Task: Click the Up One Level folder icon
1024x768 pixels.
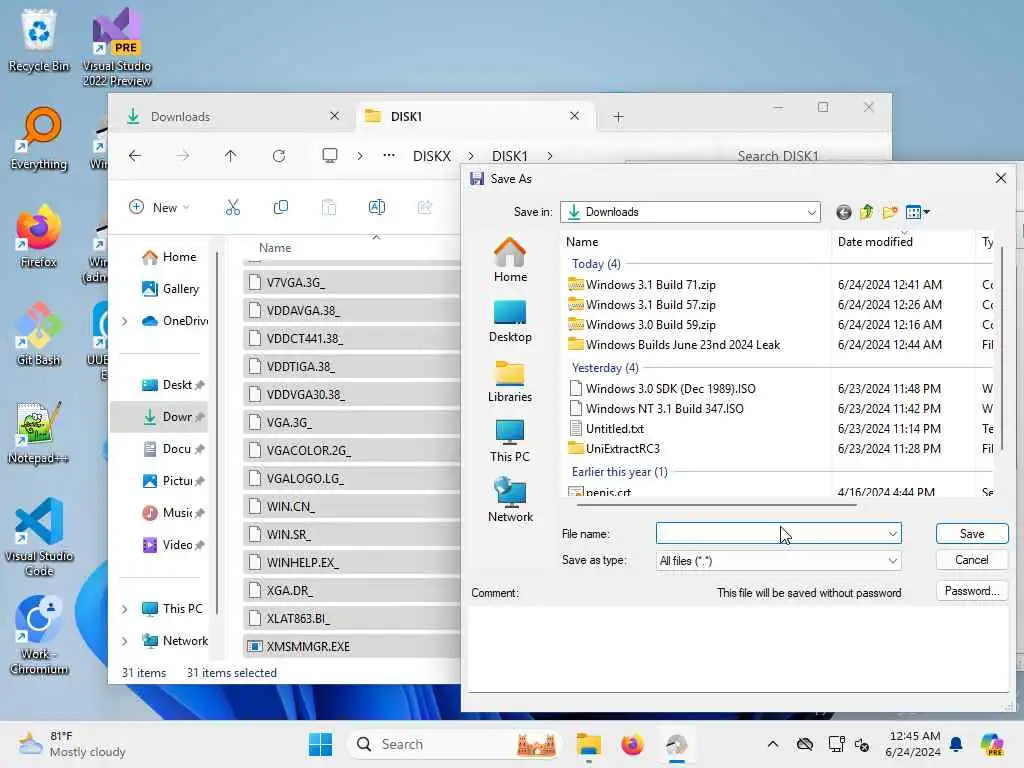Action: (866, 212)
